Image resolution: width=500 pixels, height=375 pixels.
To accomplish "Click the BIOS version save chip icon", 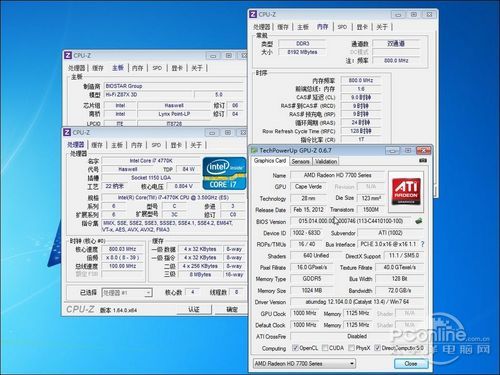I will click(419, 221).
